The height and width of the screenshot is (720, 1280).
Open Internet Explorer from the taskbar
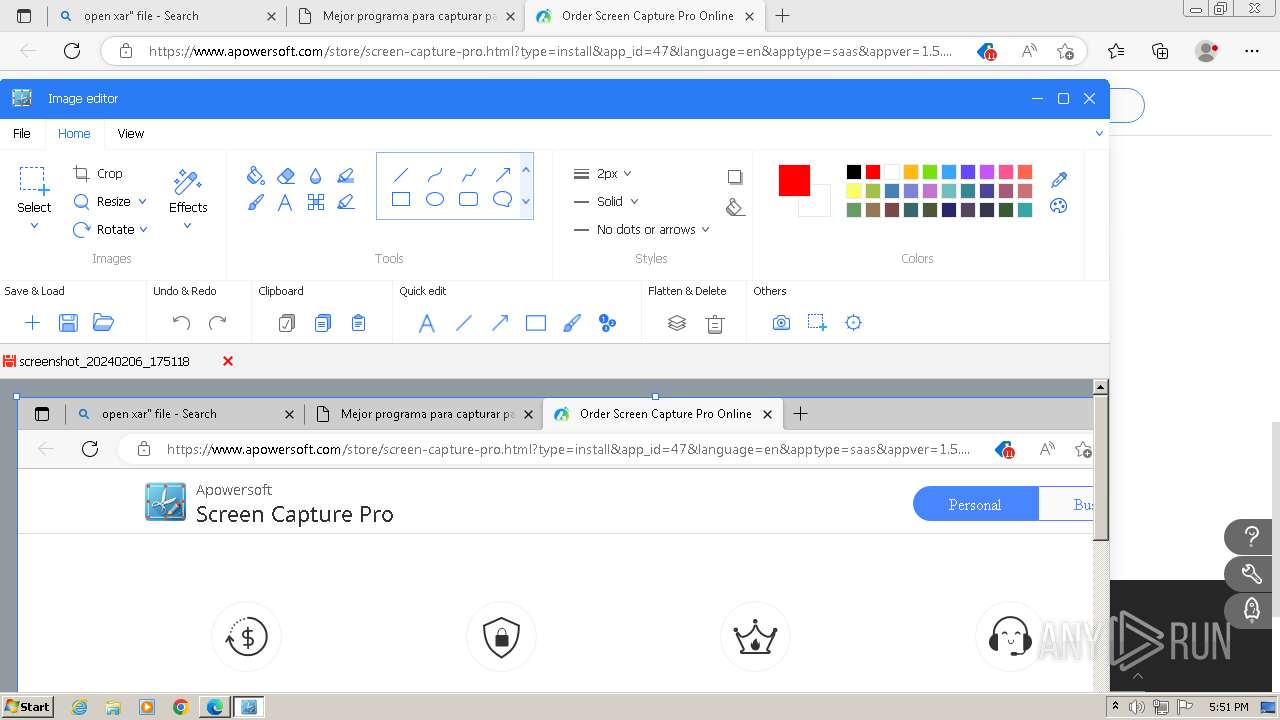79,707
